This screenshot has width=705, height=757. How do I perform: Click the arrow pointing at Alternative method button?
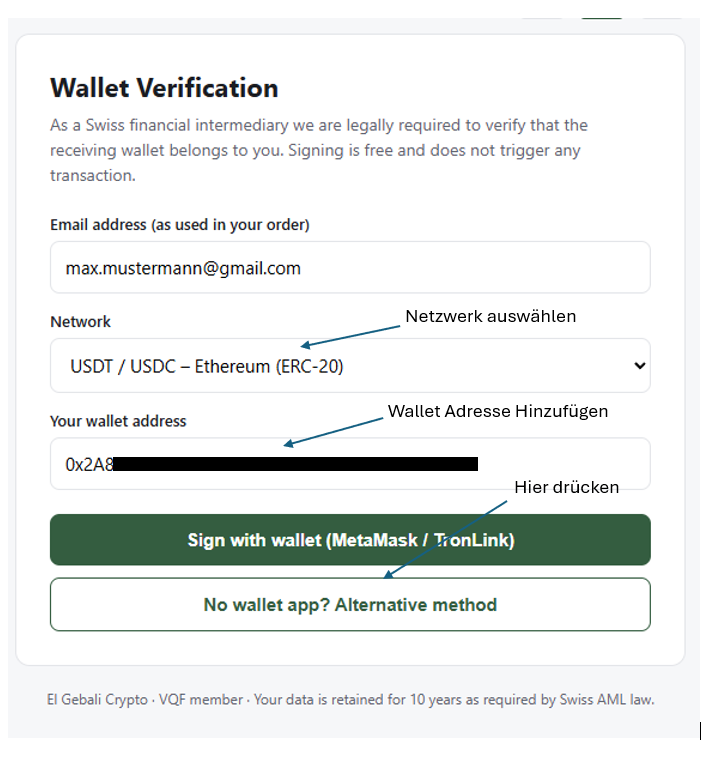click(x=445, y=539)
